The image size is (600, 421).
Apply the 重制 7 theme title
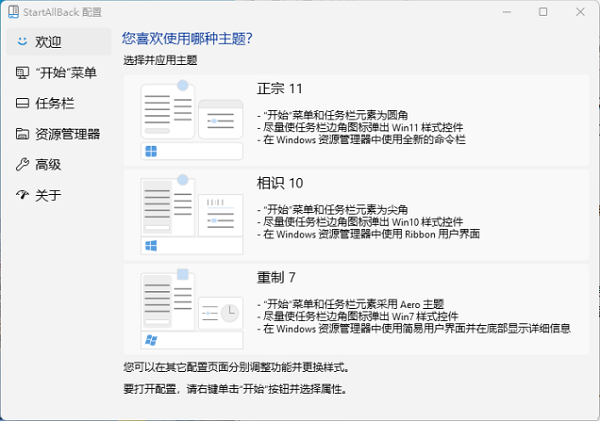coord(274,275)
